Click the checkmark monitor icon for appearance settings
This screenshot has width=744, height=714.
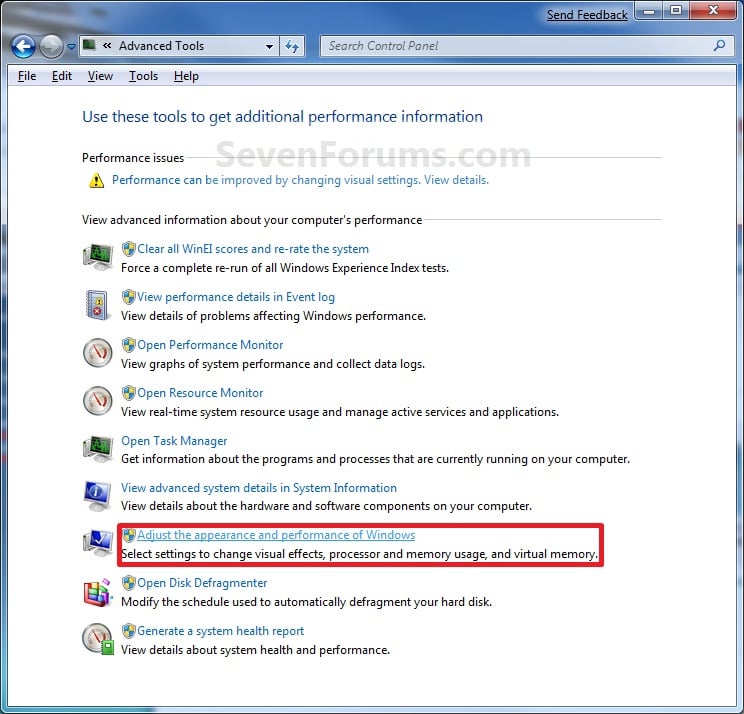[x=98, y=543]
